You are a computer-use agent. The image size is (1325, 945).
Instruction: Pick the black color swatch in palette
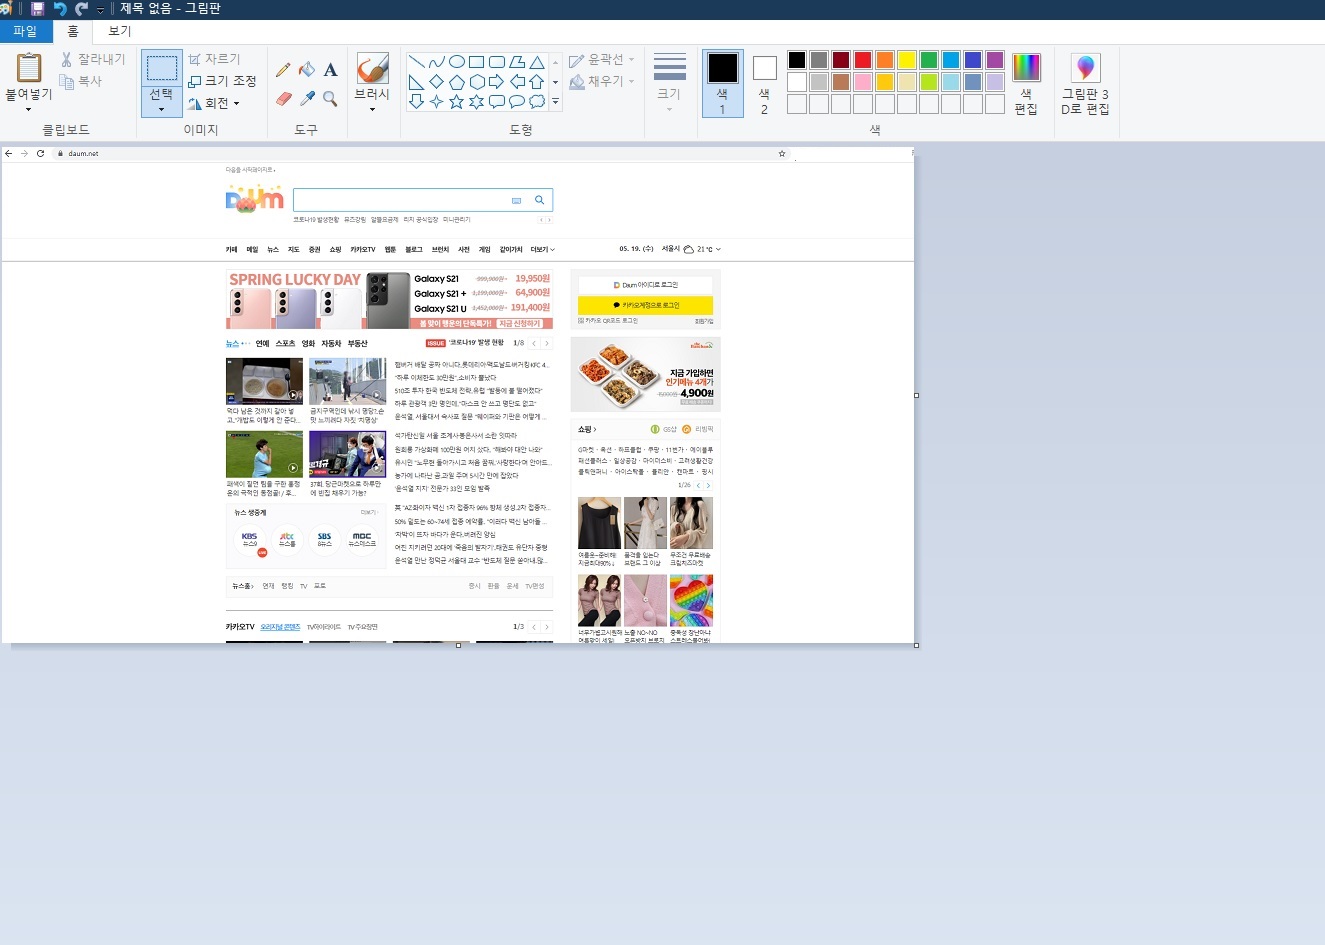click(797, 60)
